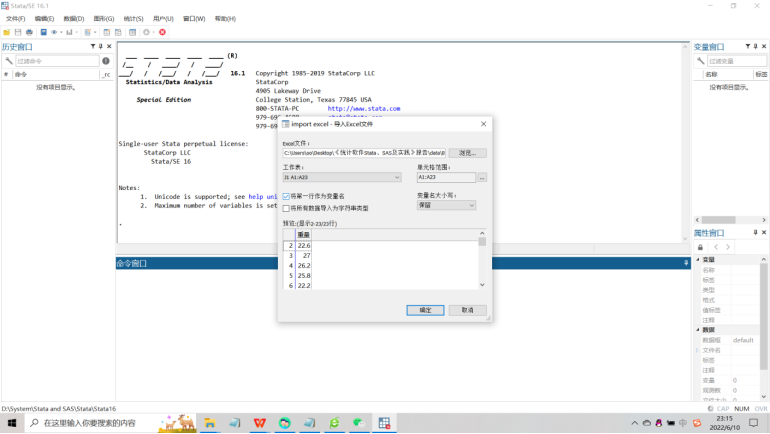The height and width of the screenshot is (434, 770).
Task: Click the Properties window vertical scrollbar thumb
Action: tap(763, 317)
